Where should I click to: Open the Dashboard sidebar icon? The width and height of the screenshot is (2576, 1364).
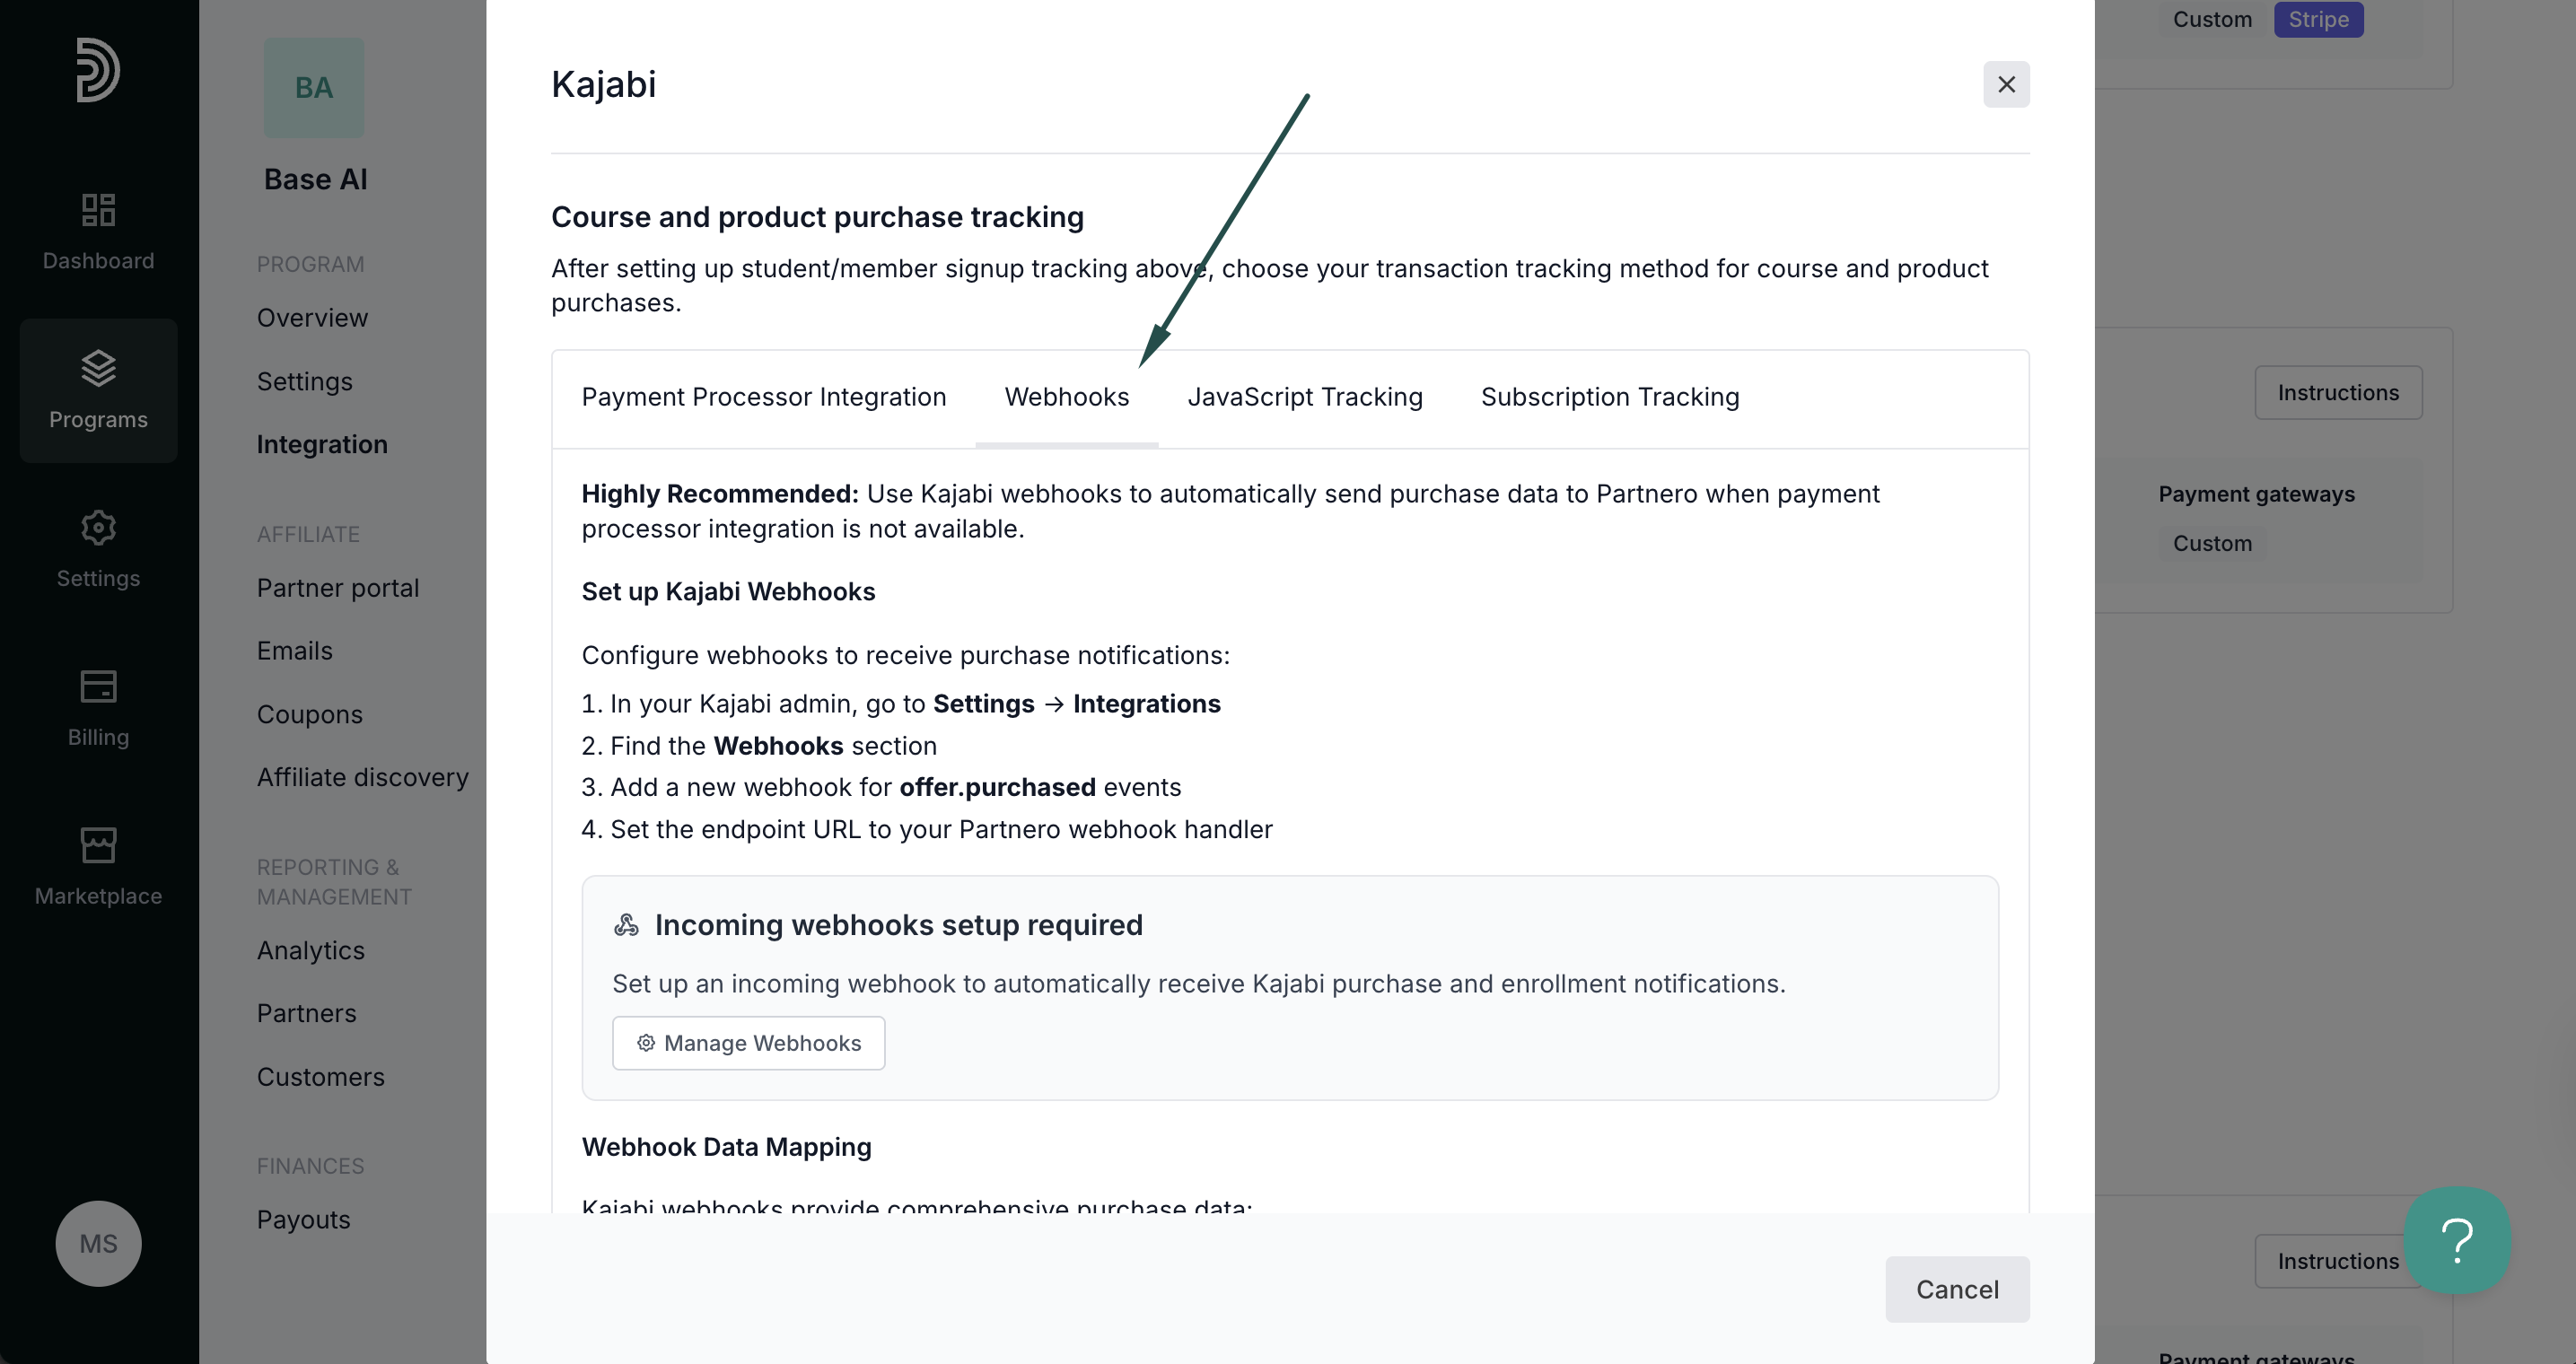pyautogui.click(x=98, y=210)
